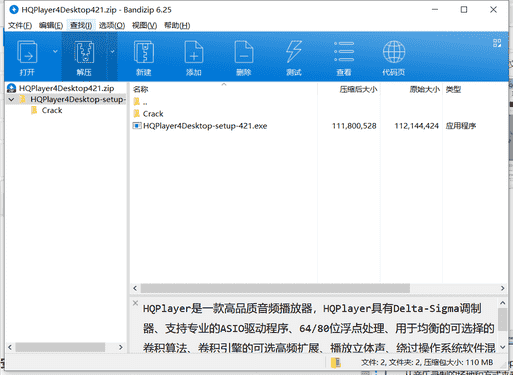Click the HQPlayer description comment text
The height and width of the screenshot is (375, 513).
point(319,328)
